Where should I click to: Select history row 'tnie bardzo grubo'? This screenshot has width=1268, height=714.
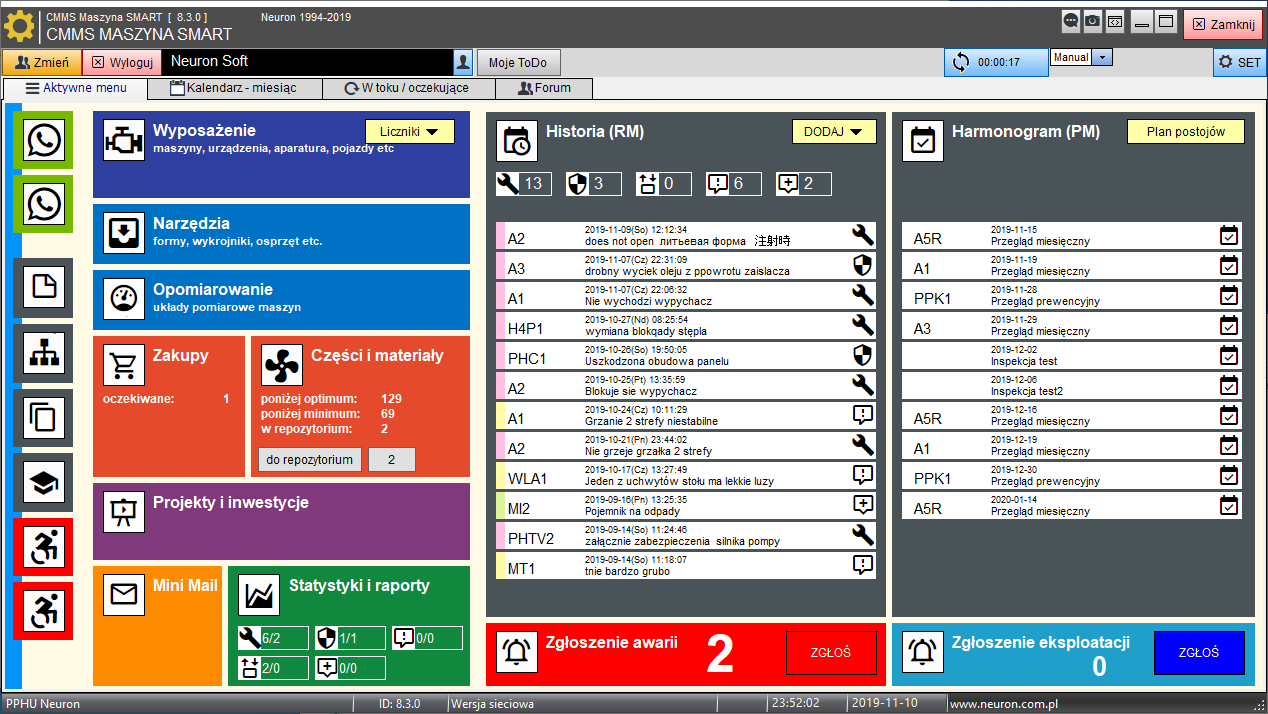coord(686,565)
